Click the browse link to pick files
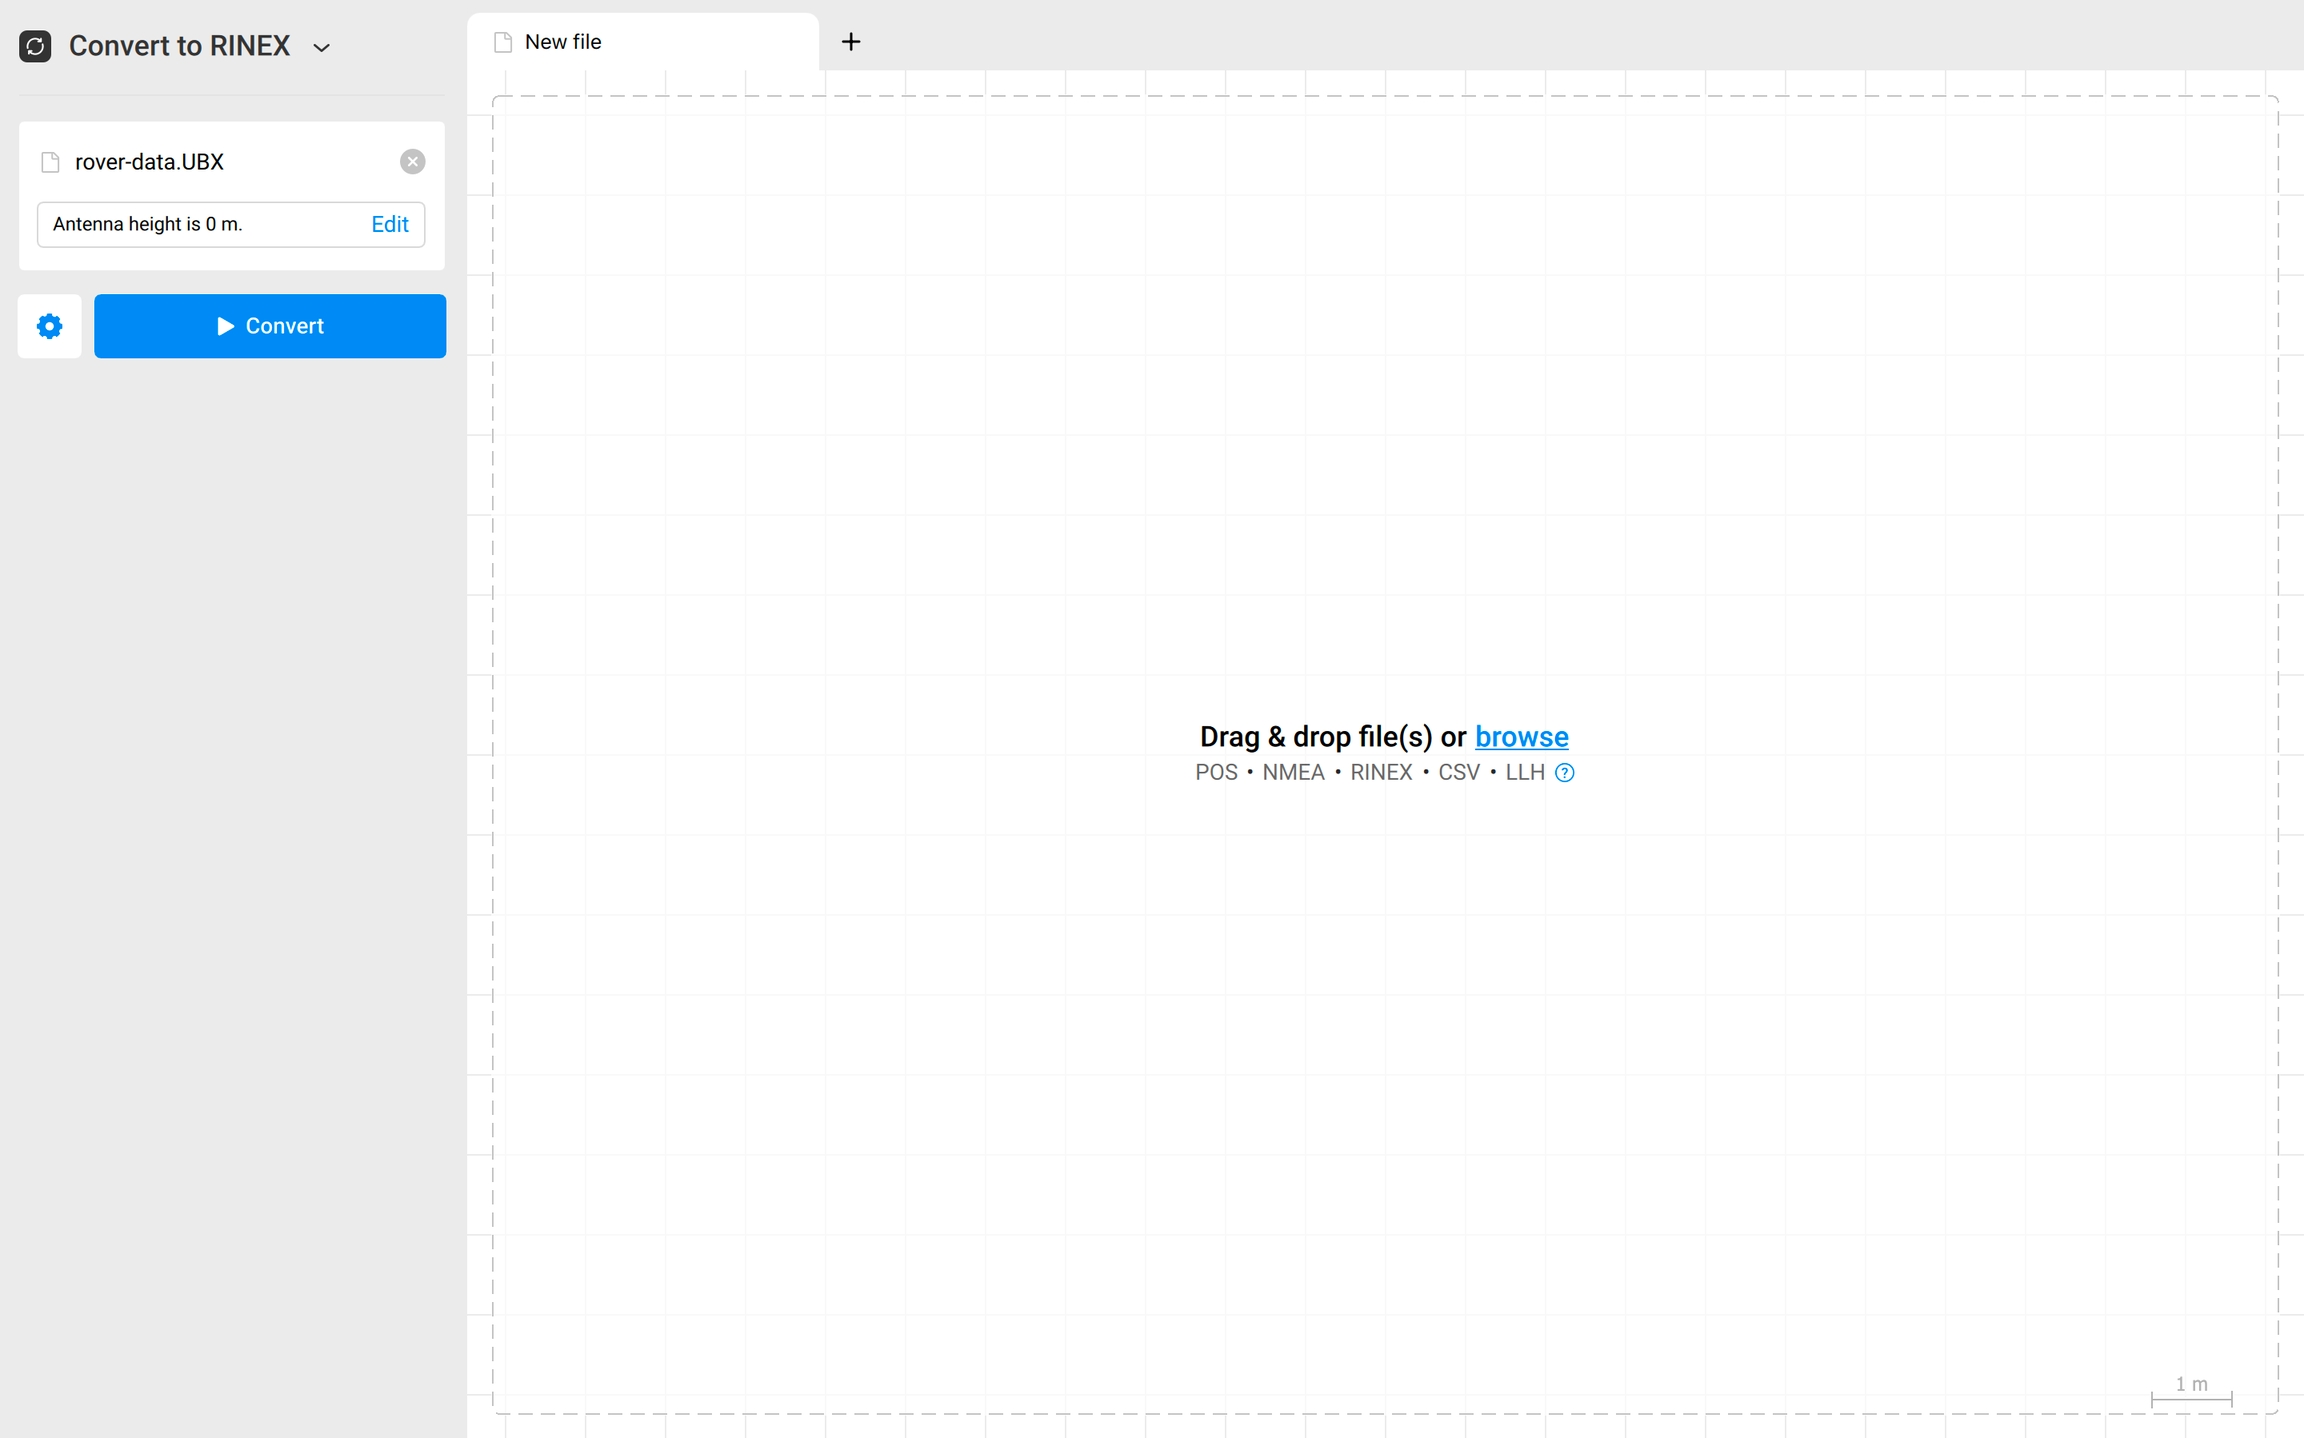 point(1521,736)
